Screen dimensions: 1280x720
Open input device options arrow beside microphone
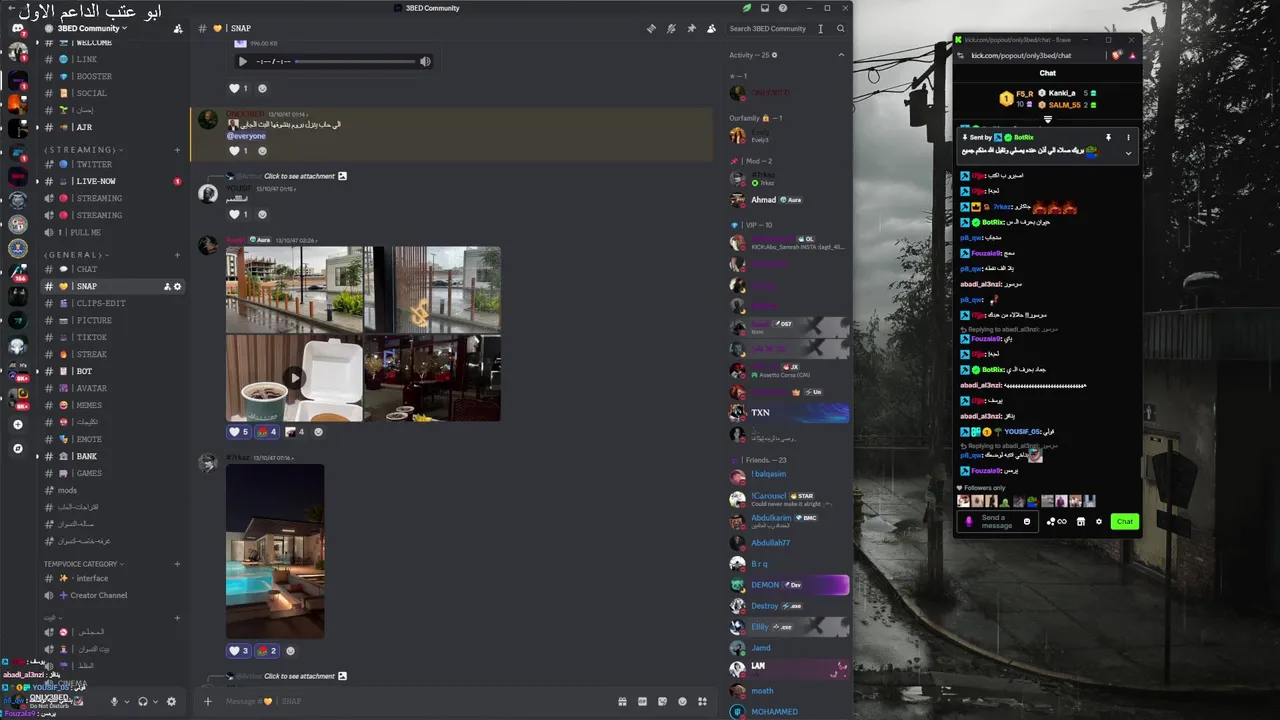pos(126,702)
